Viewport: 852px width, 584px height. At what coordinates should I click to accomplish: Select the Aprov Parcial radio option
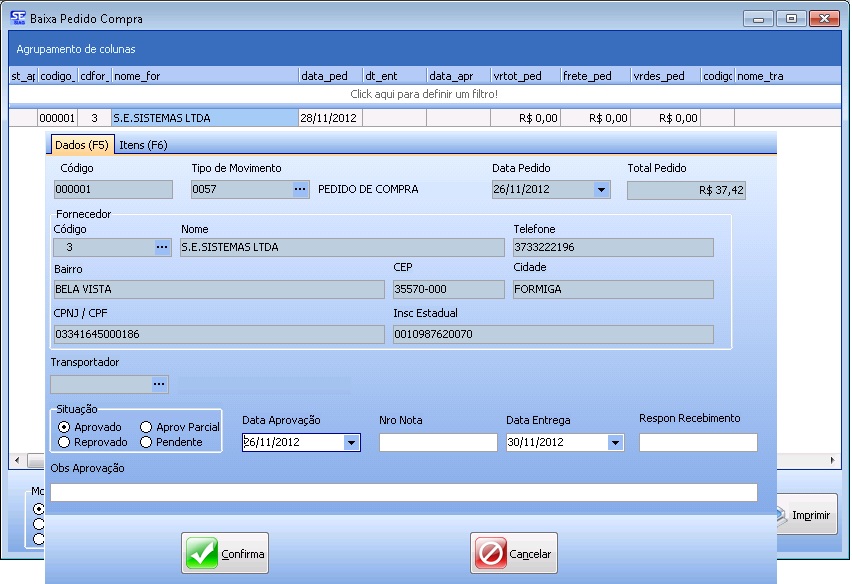point(147,427)
